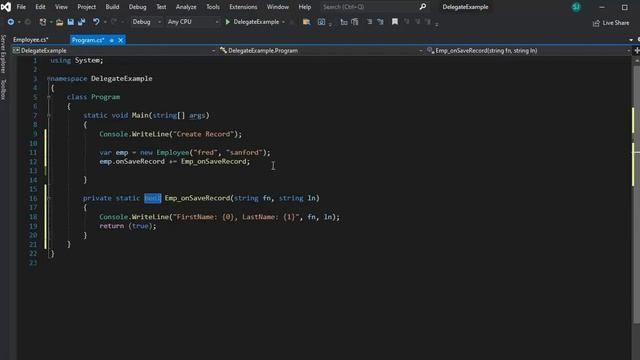This screenshot has width=640, height=360.
Task: Click the New Project toolbar icon
Action: (x=42, y=22)
